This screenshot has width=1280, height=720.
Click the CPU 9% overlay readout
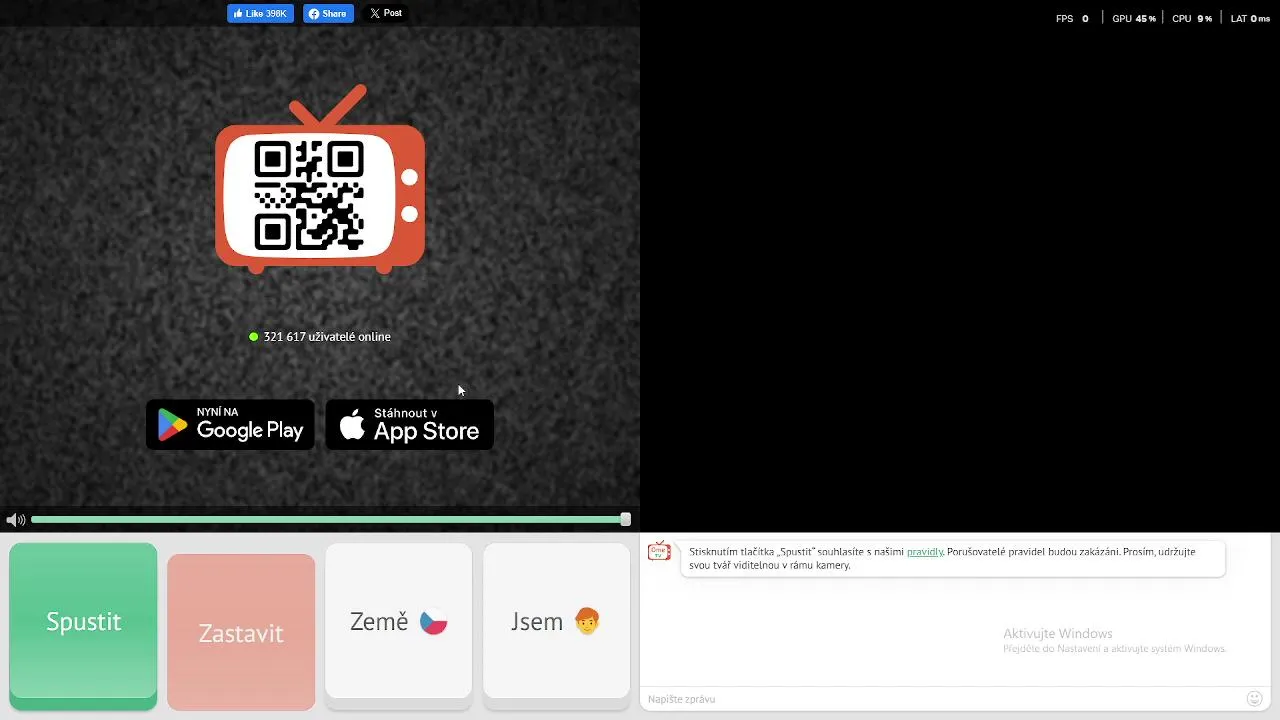[1192, 19]
